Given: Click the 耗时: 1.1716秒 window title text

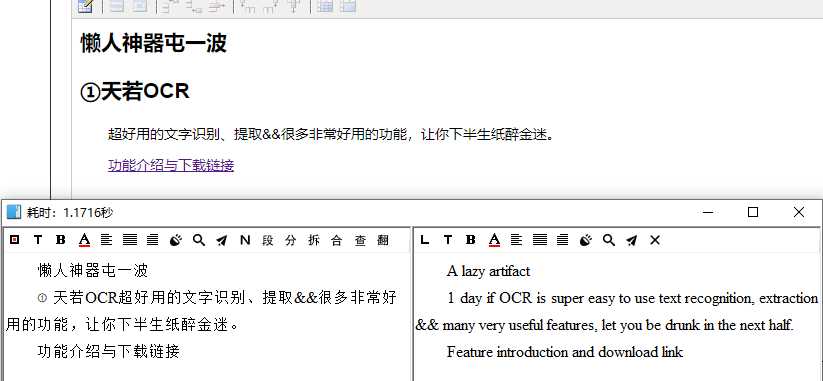Looking at the screenshot, I should coord(69,213).
